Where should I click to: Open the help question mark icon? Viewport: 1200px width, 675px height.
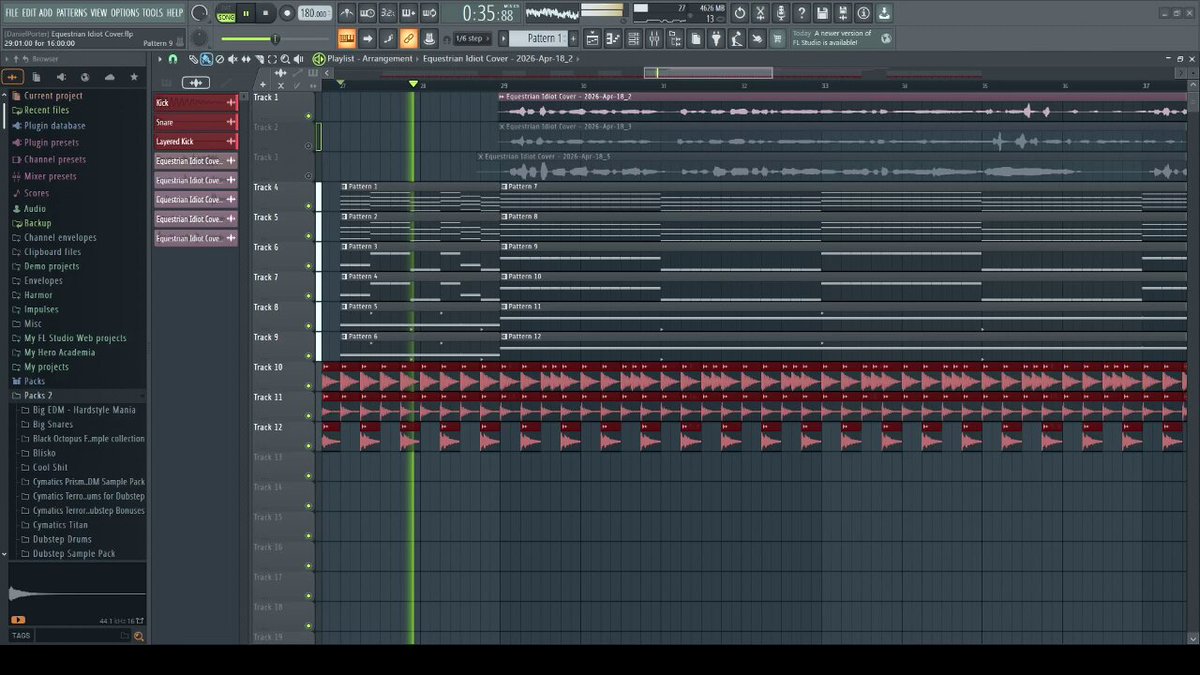[x=801, y=13]
